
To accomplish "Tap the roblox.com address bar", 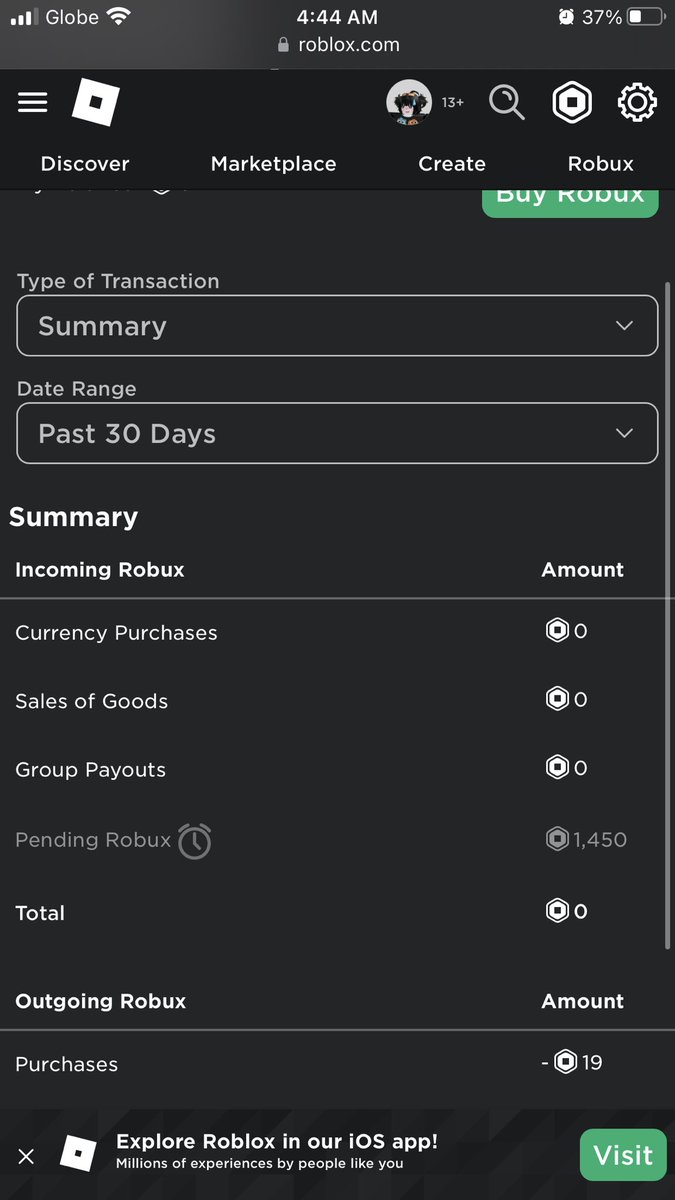I will click(337, 45).
